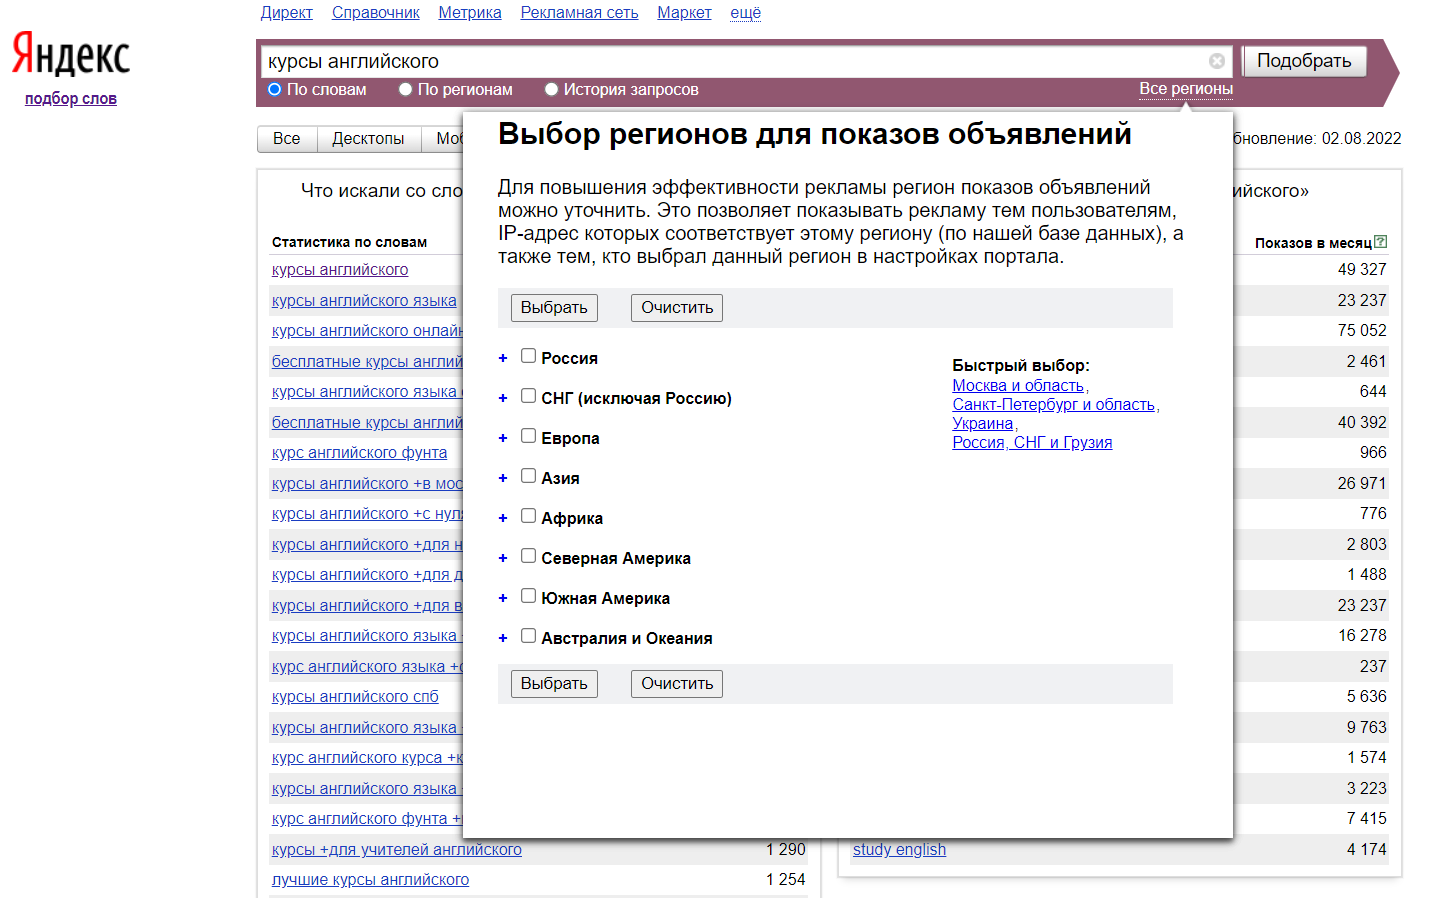Switch to the Десктопы tab

368,139
